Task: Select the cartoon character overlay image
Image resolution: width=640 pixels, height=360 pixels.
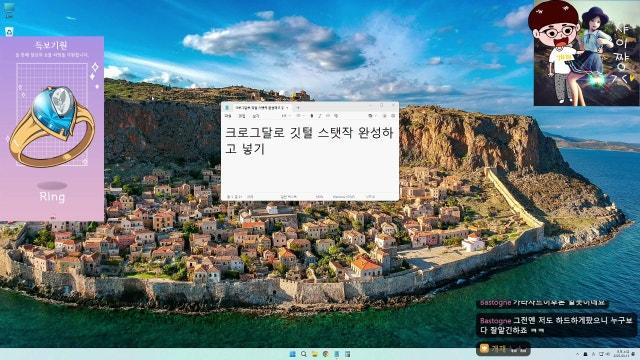Action: 587,53
